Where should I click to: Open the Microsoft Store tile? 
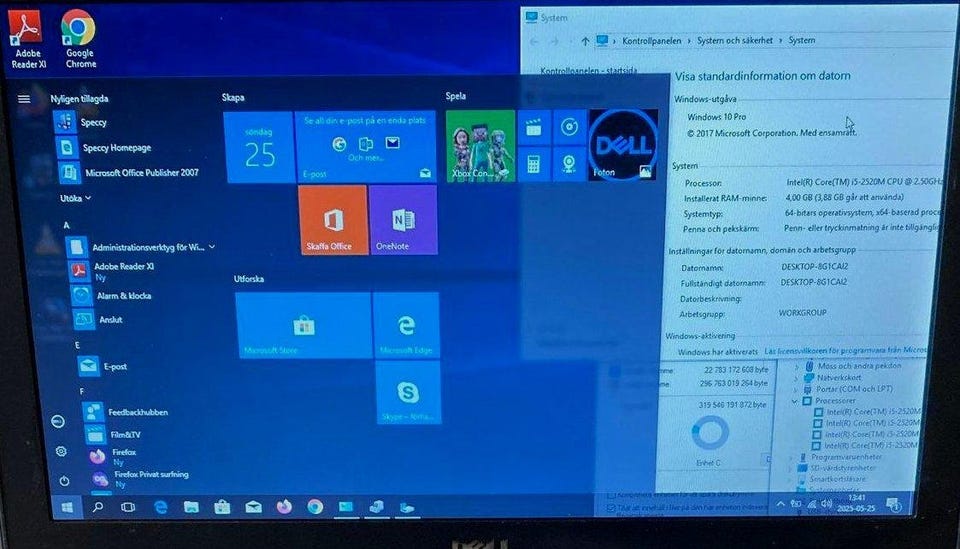pos(303,325)
